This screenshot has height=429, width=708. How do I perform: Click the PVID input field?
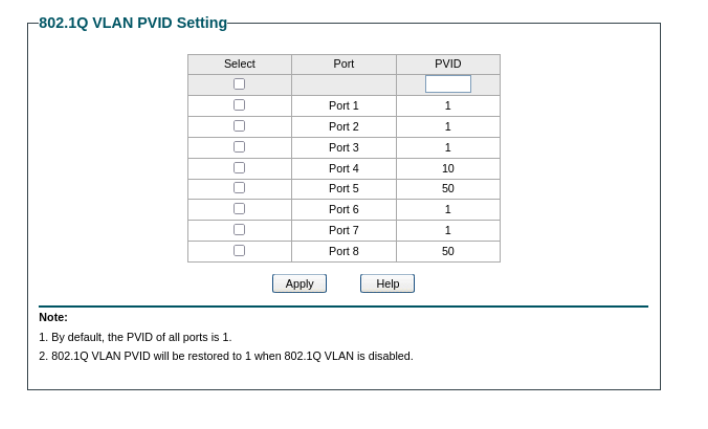pyautogui.click(x=447, y=84)
